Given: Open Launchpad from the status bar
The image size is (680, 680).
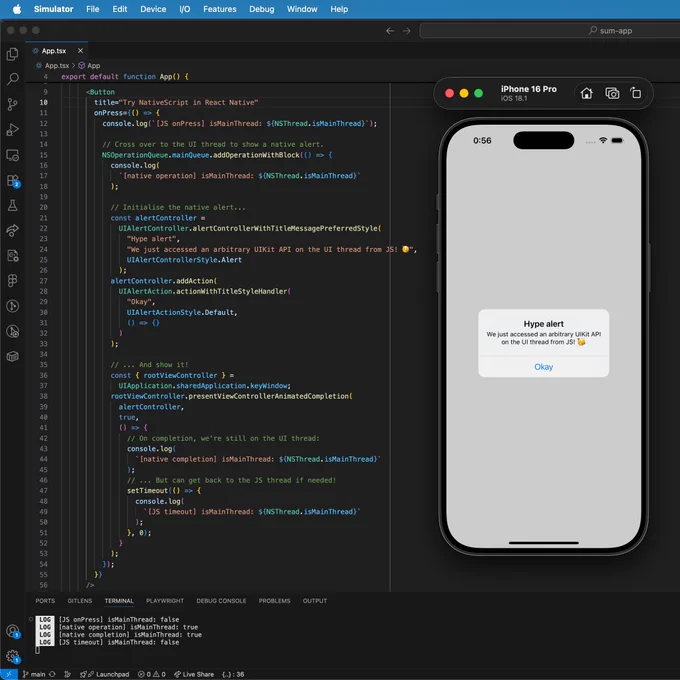Looking at the screenshot, I should [105, 674].
